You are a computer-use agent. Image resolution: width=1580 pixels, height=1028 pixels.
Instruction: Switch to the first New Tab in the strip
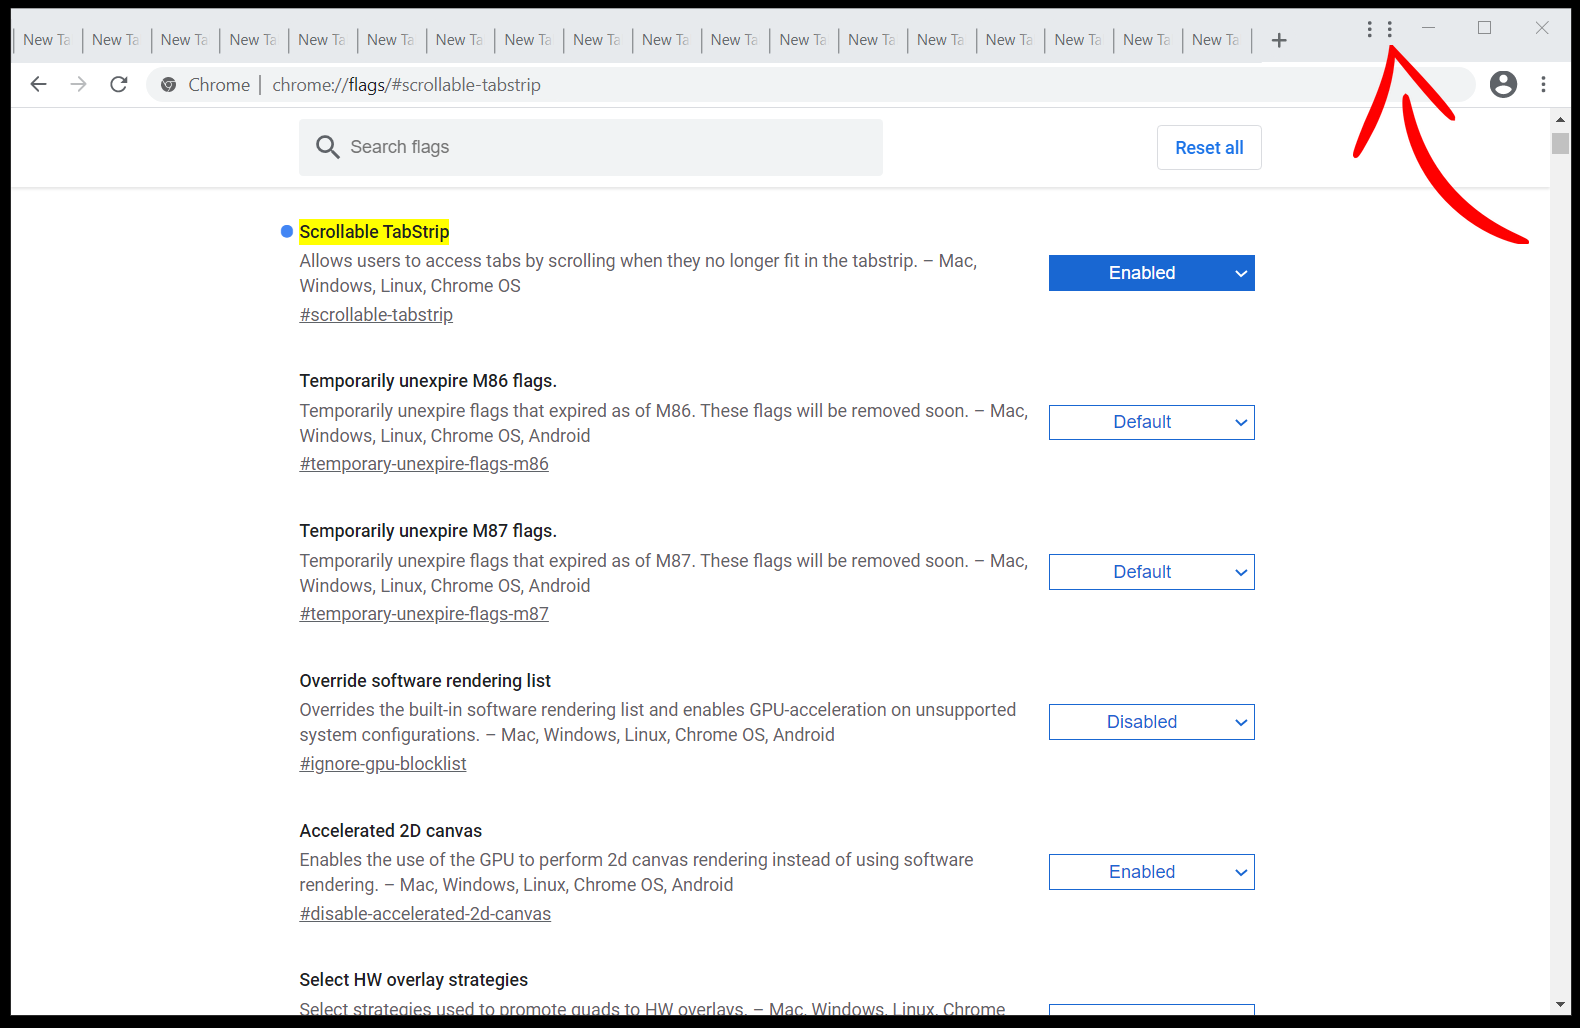click(47, 40)
